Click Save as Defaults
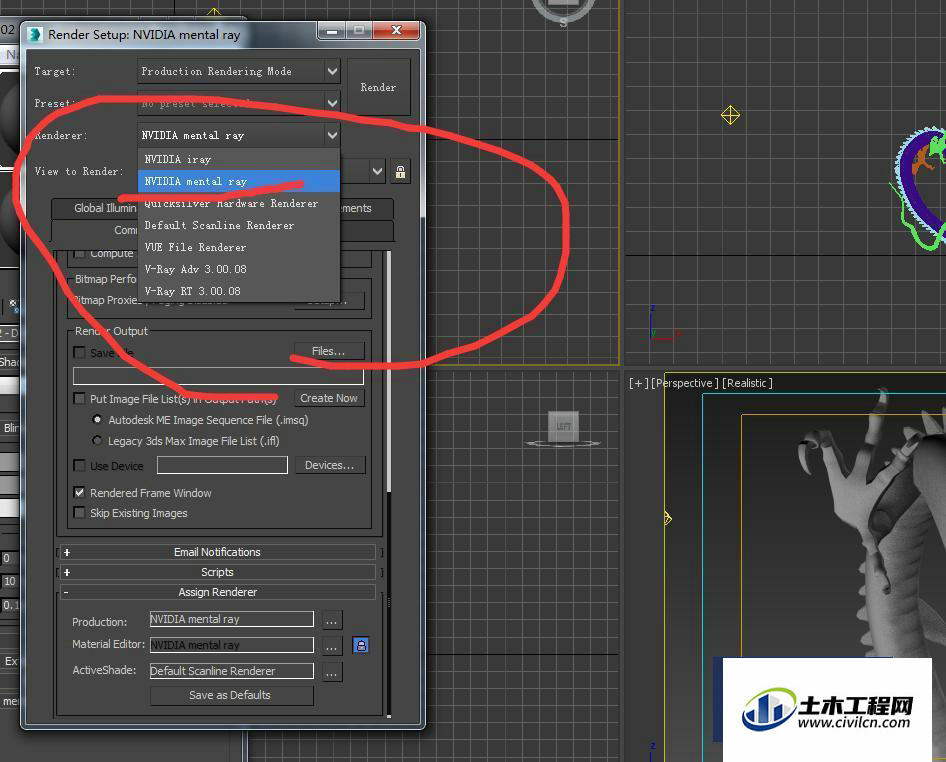 (232, 695)
